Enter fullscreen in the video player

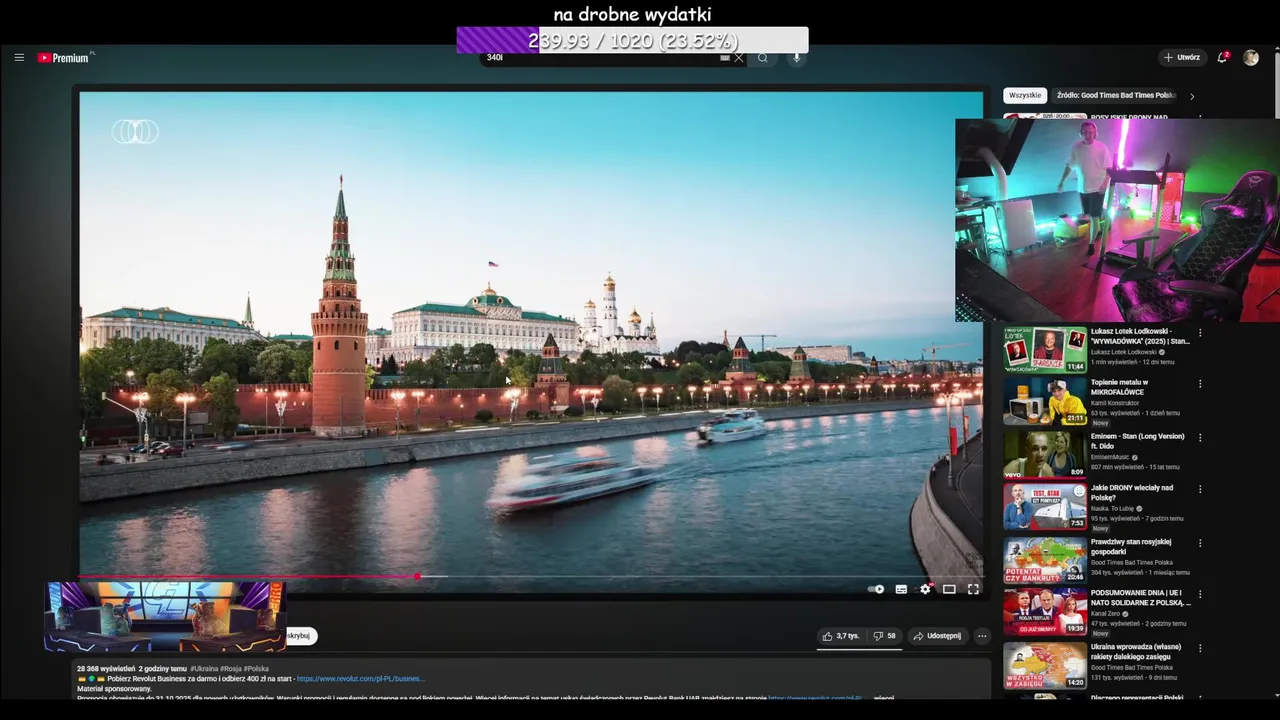(973, 589)
